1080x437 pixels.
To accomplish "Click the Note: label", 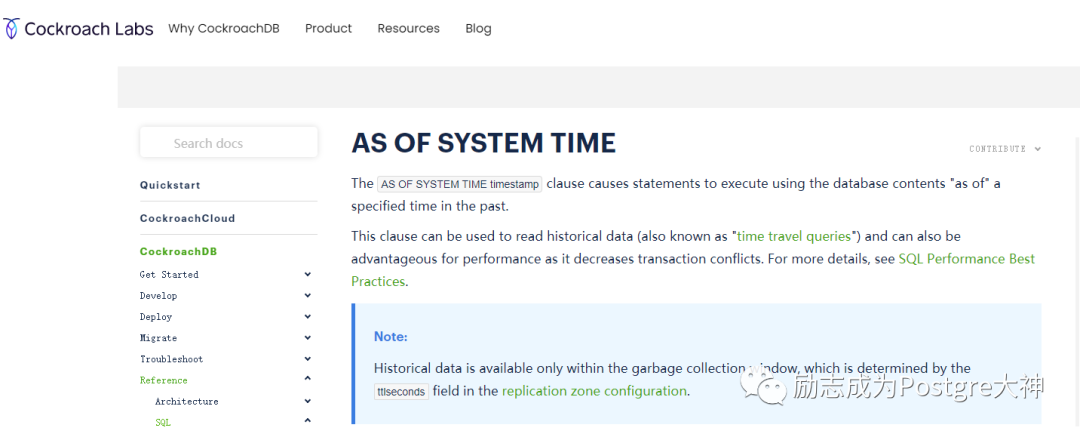I will 391,336.
